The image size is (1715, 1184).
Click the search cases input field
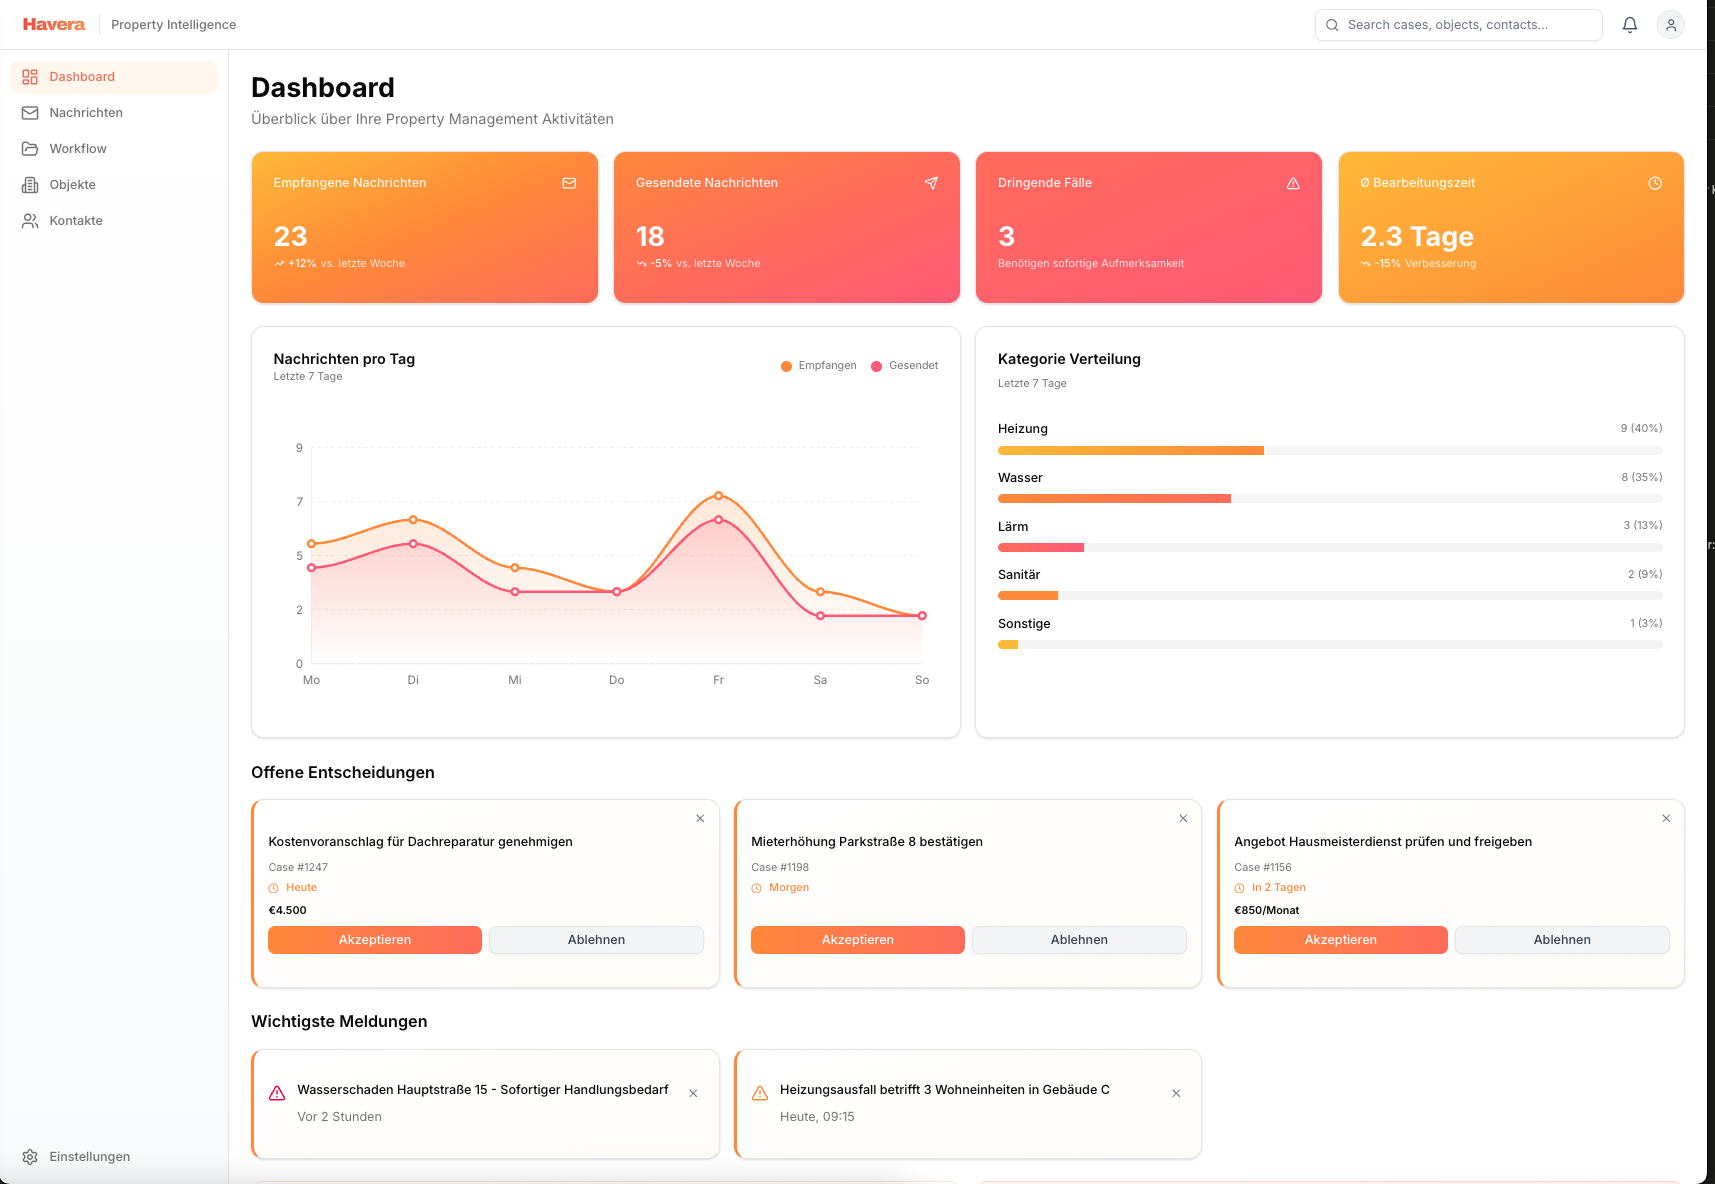1457,24
